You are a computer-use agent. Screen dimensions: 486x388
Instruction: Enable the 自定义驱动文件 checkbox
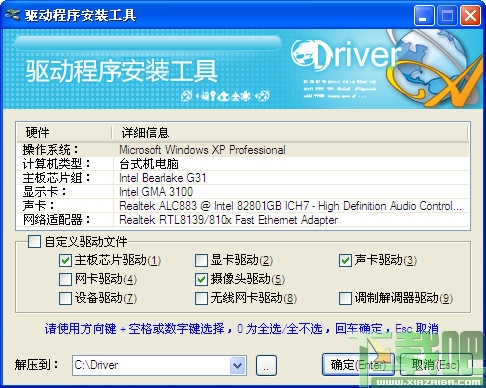click(x=34, y=242)
